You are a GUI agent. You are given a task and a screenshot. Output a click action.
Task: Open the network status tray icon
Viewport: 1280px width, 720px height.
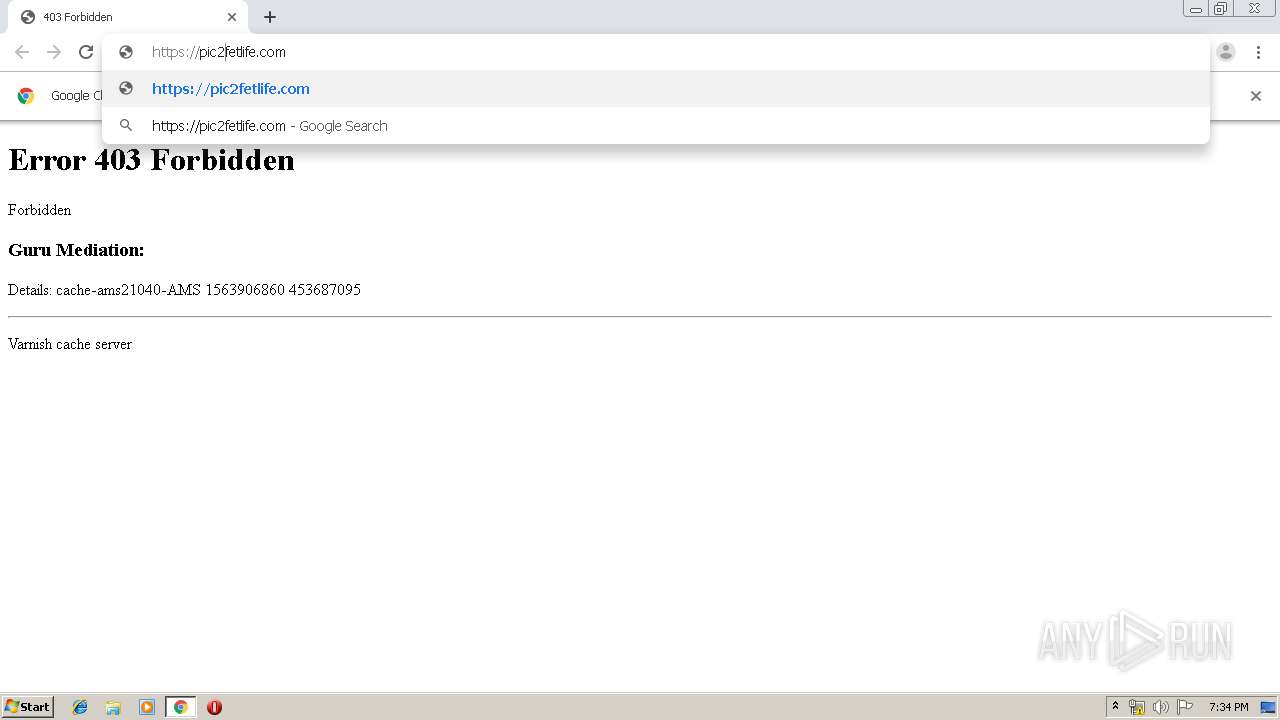1137,707
